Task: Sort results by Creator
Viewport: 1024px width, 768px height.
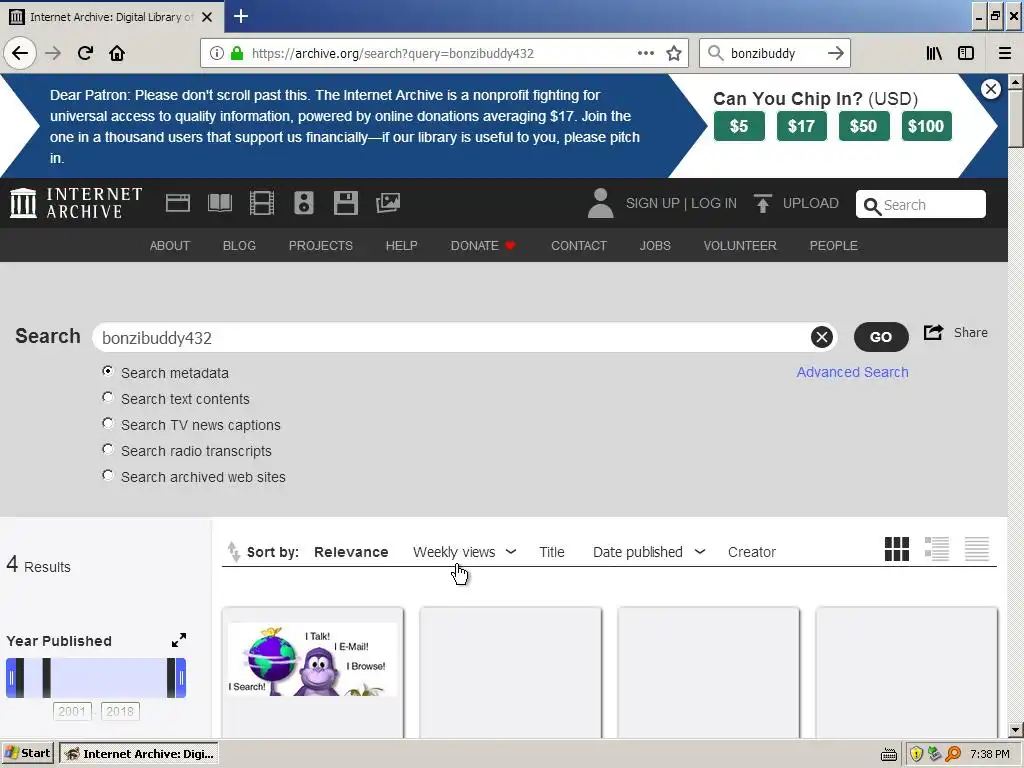Action: (x=752, y=552)
